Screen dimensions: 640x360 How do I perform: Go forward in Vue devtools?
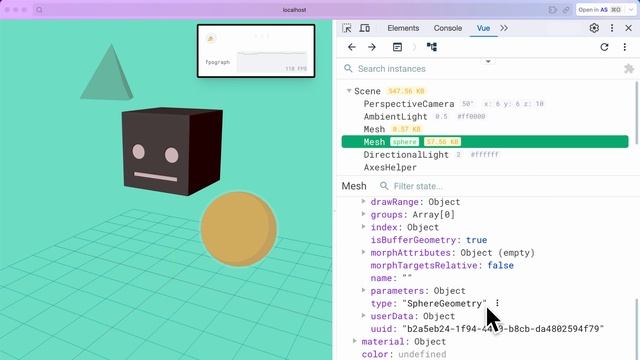pyautogui.click(x=372, y=47)
